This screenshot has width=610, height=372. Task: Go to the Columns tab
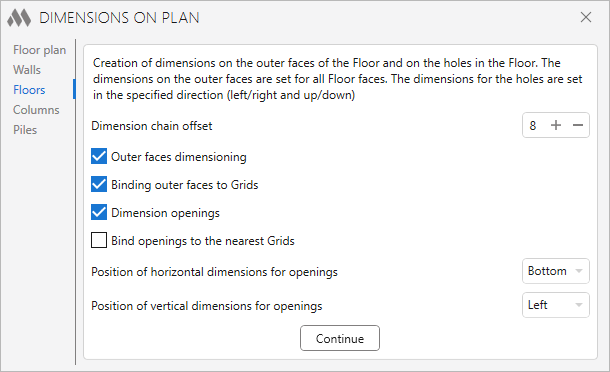click(x=36, y=110)
